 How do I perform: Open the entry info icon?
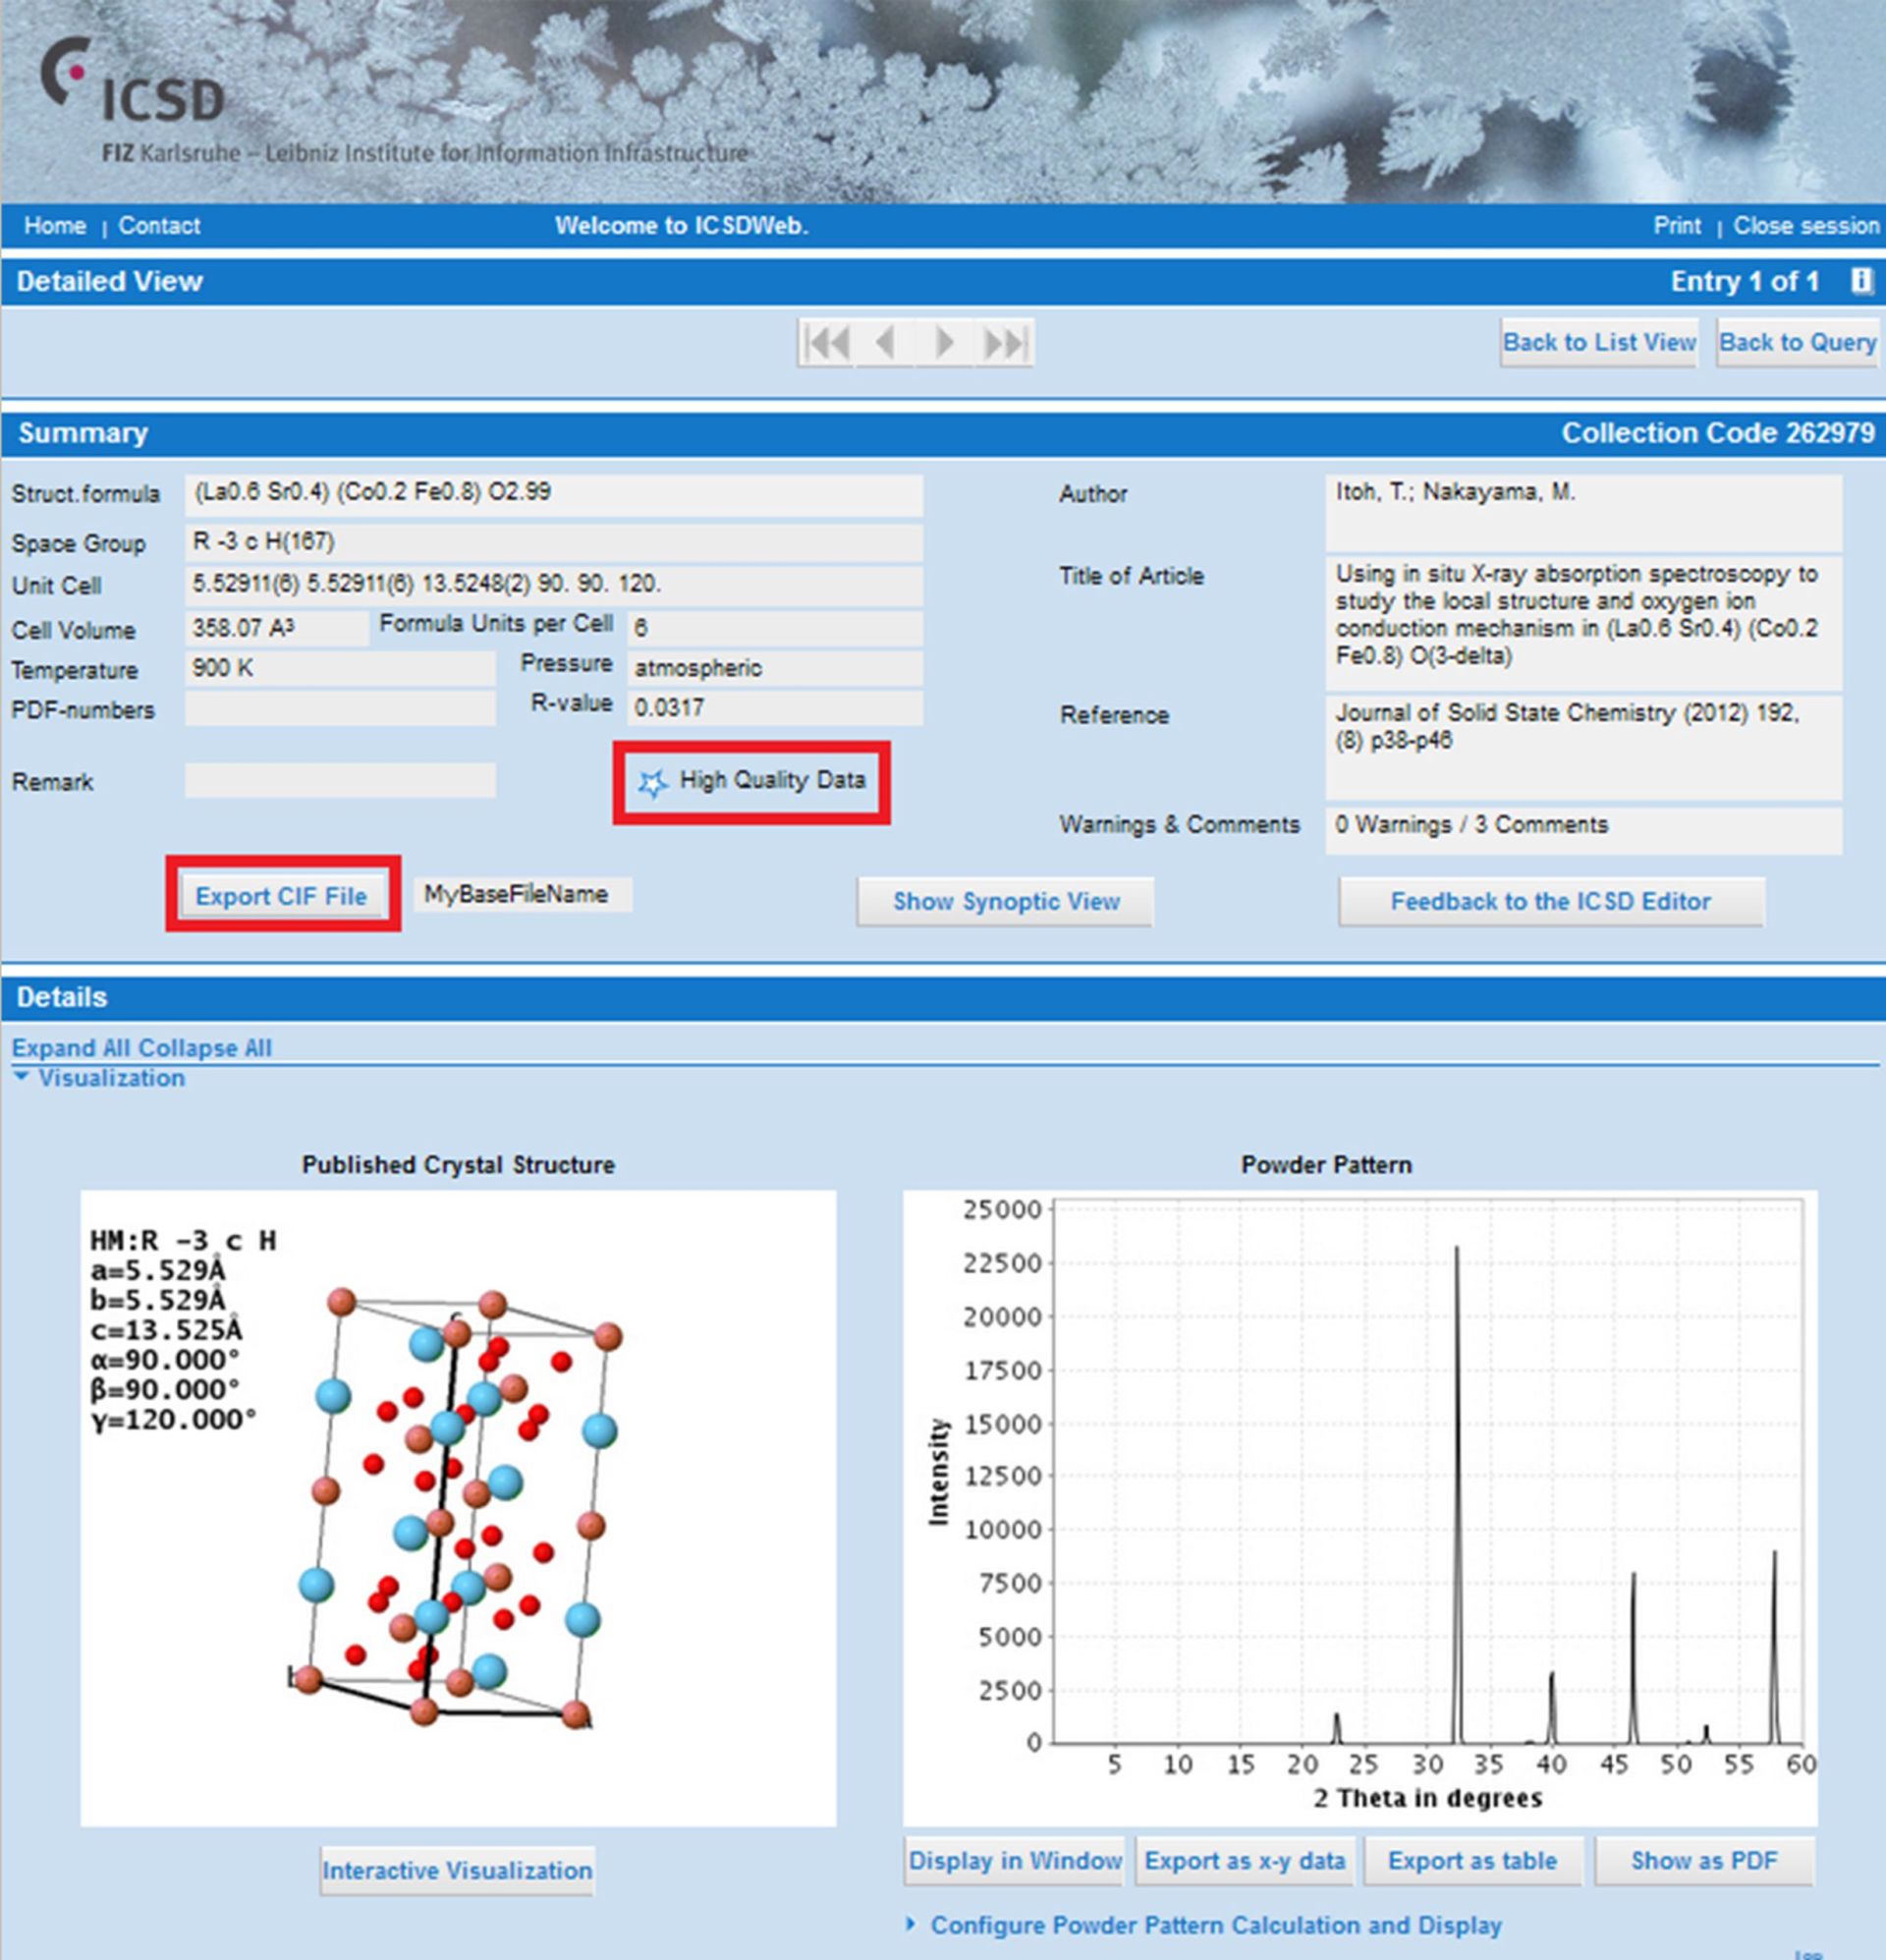(x=1861, y=281)
